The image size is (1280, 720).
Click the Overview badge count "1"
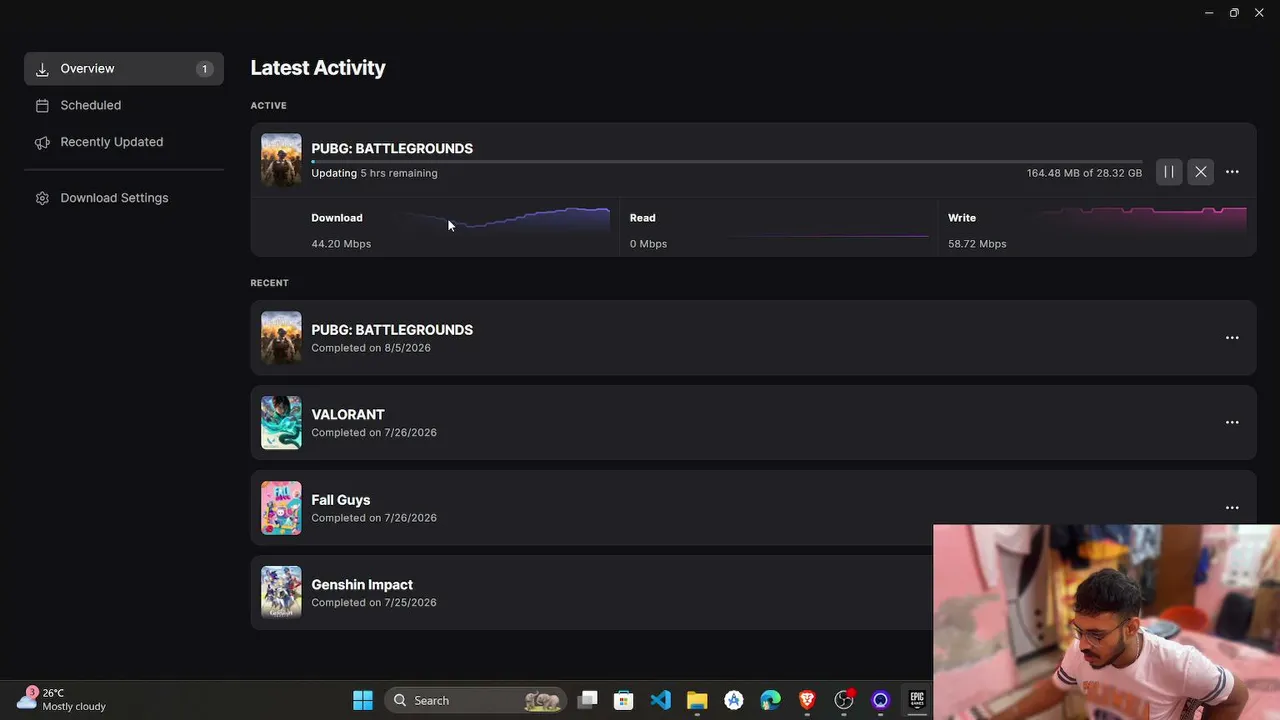coord(205,69)
